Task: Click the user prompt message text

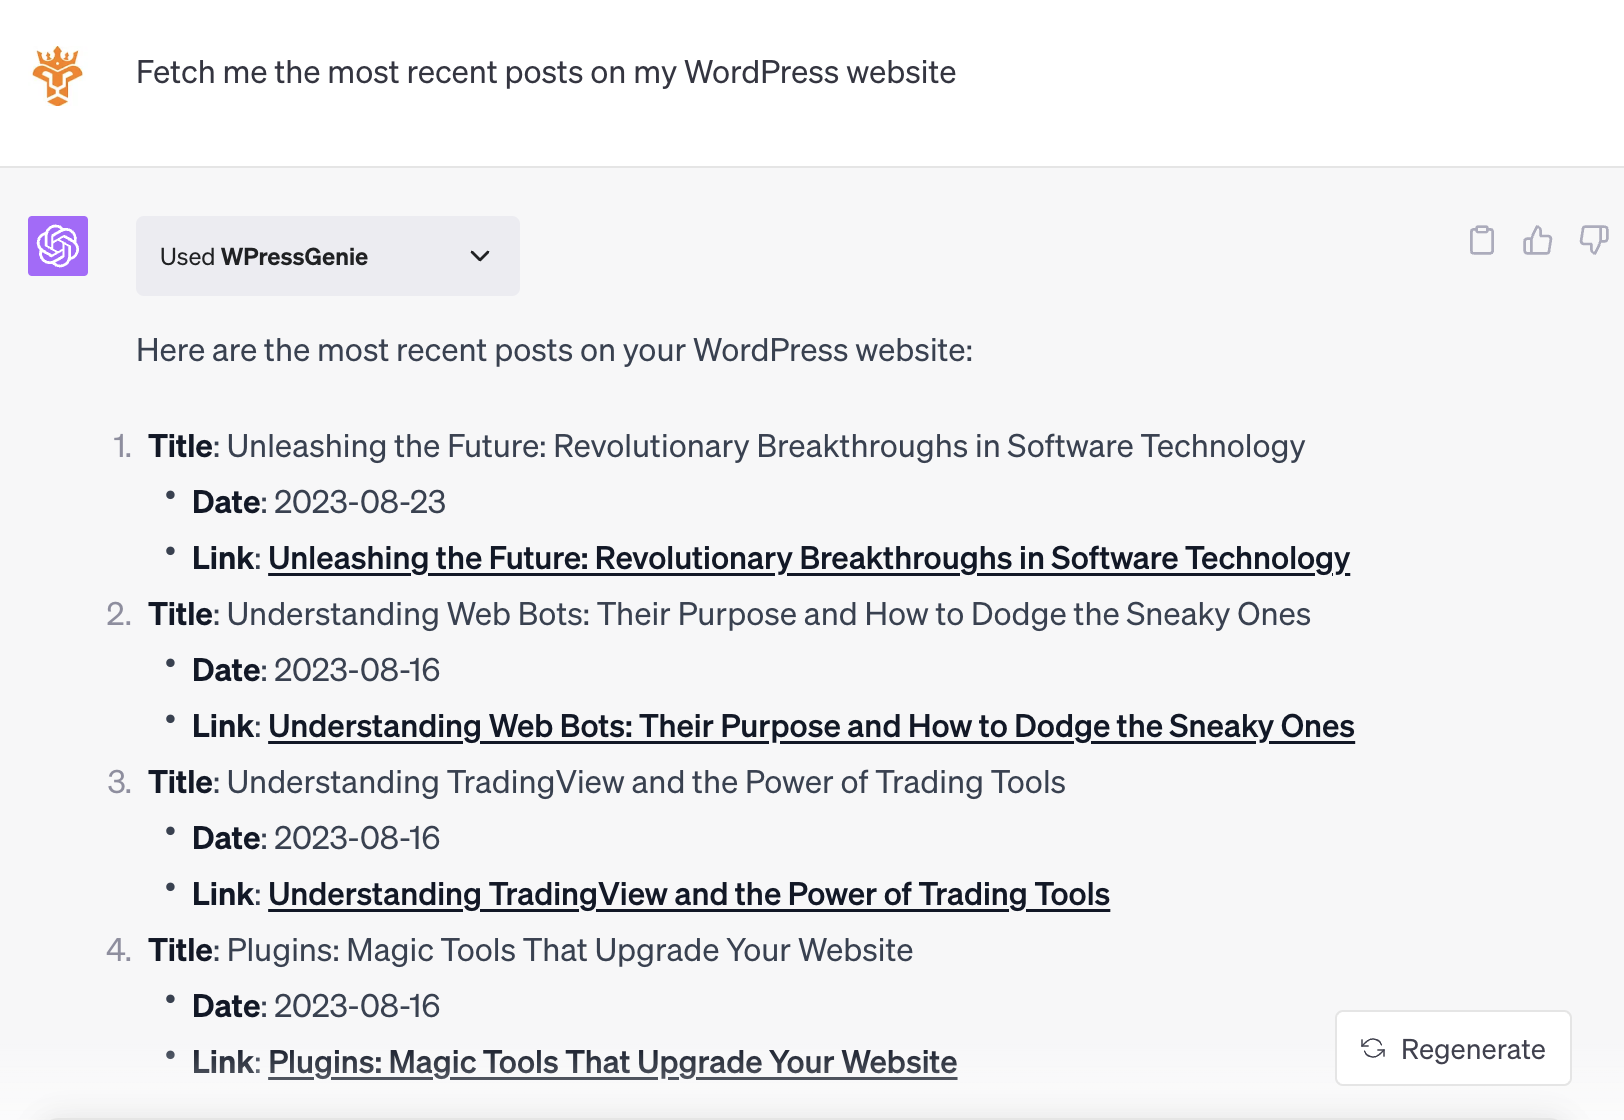Action: pyautogui.click(x=546, y=72)
